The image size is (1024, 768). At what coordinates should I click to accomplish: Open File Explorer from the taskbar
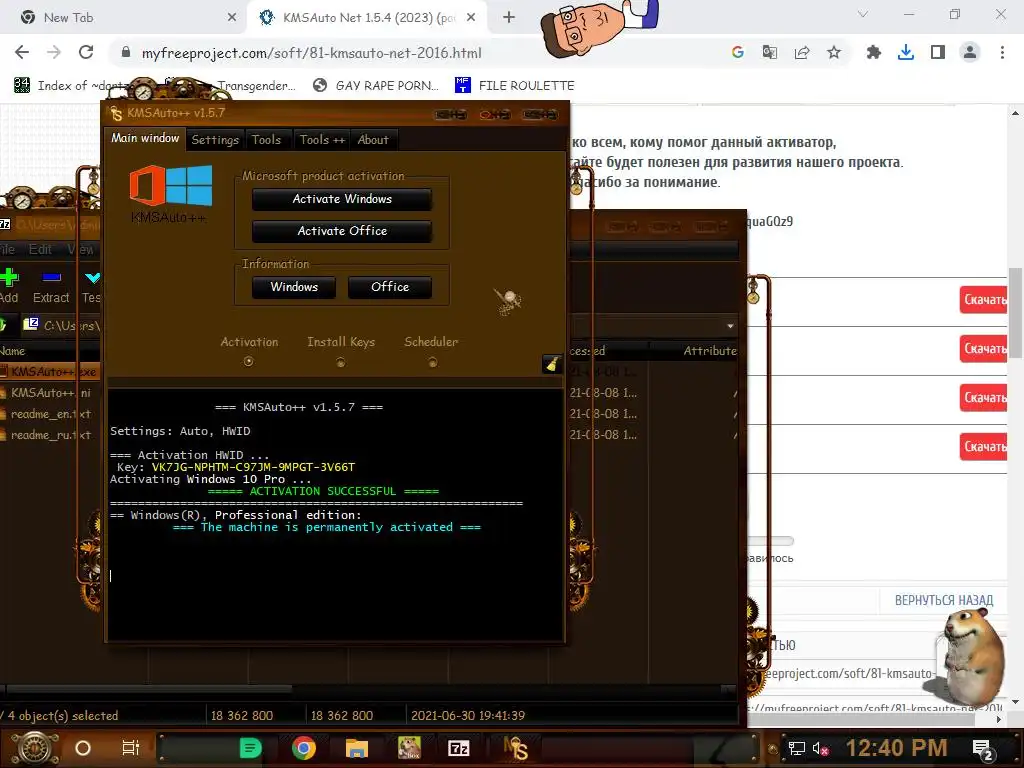pyautogui.click(x=357, y=748)
